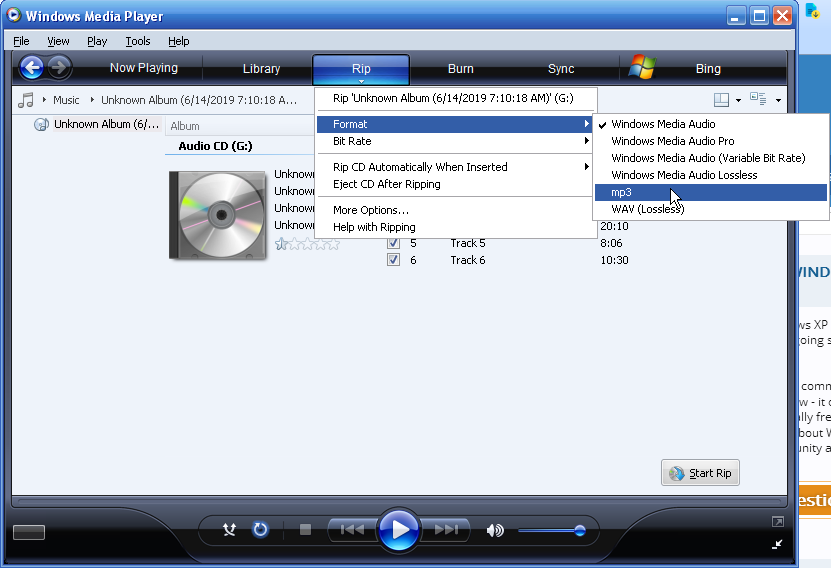Choose WAV (Lossless) format
This screenshot has height=568, width=831.
(711, 209)
